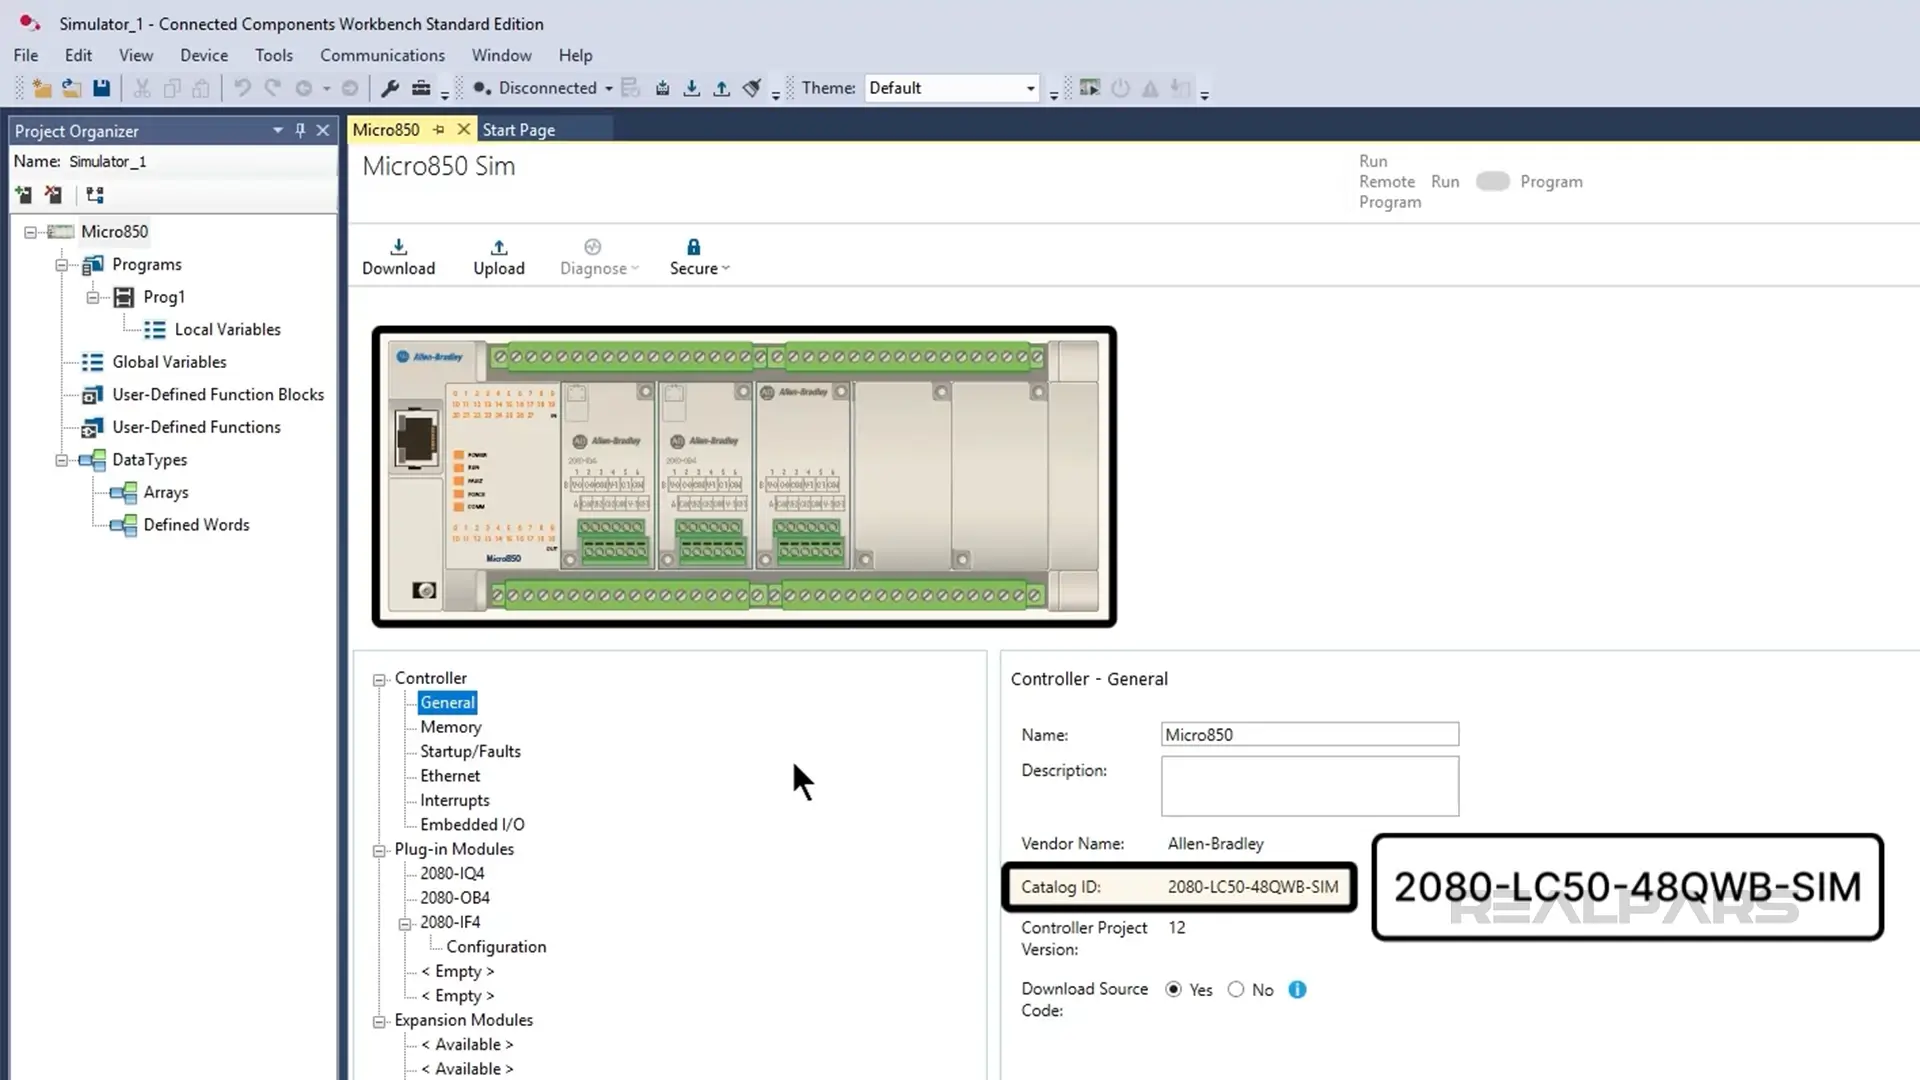Click the wrench properties icon
This screenshot has height=1080, width=1920.
click(x=390, y=88)
